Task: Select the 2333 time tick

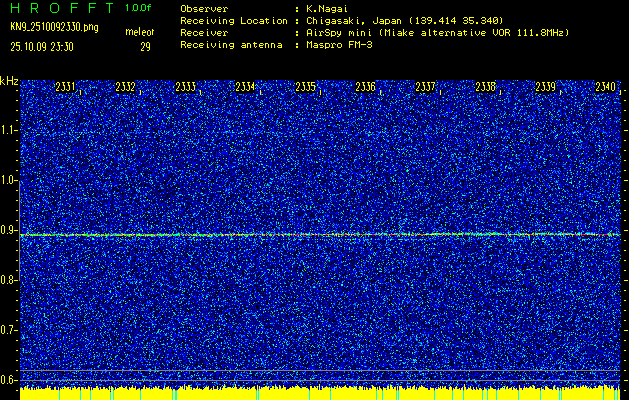Action: pos(186,87)
